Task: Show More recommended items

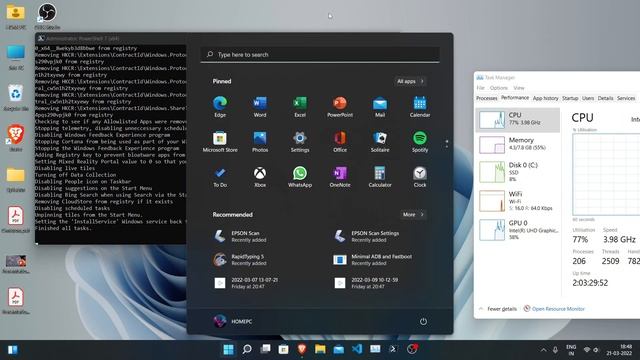Action: [x=413, y=214]
